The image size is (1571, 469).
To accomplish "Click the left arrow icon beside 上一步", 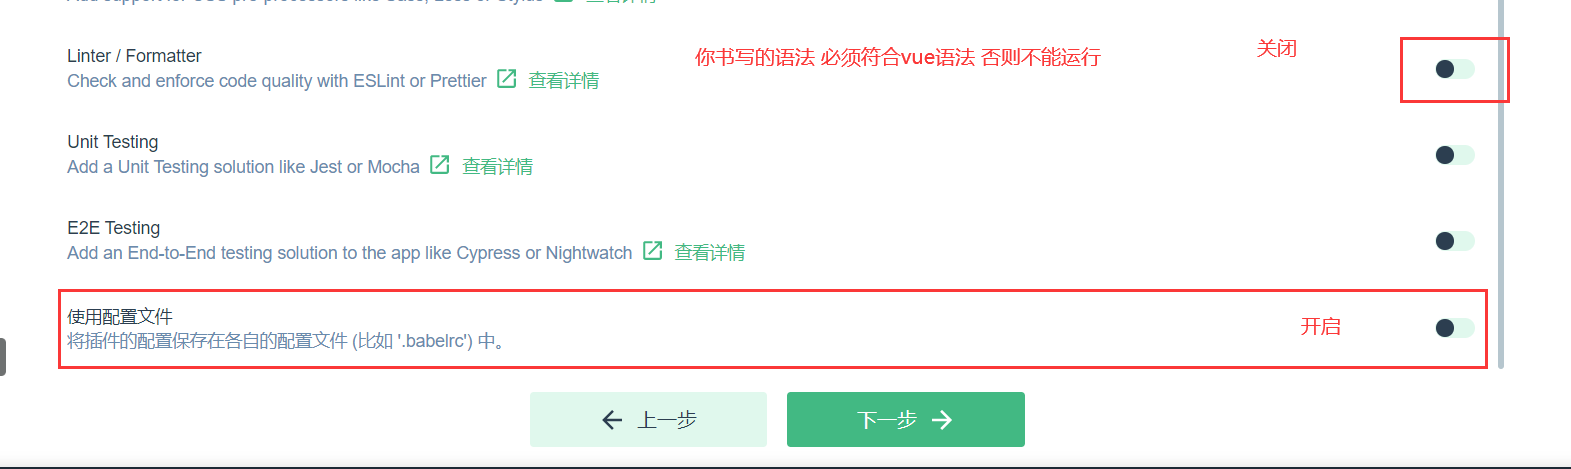I will tap(613, 420).
